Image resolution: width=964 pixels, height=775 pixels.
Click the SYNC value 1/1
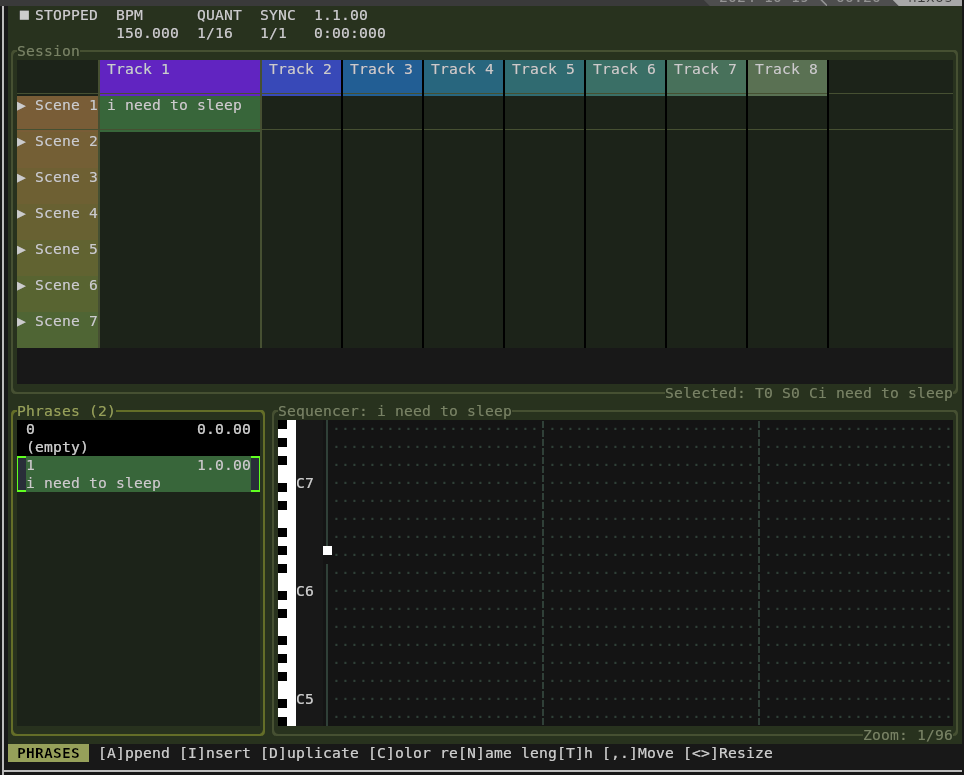coord(274,33)
